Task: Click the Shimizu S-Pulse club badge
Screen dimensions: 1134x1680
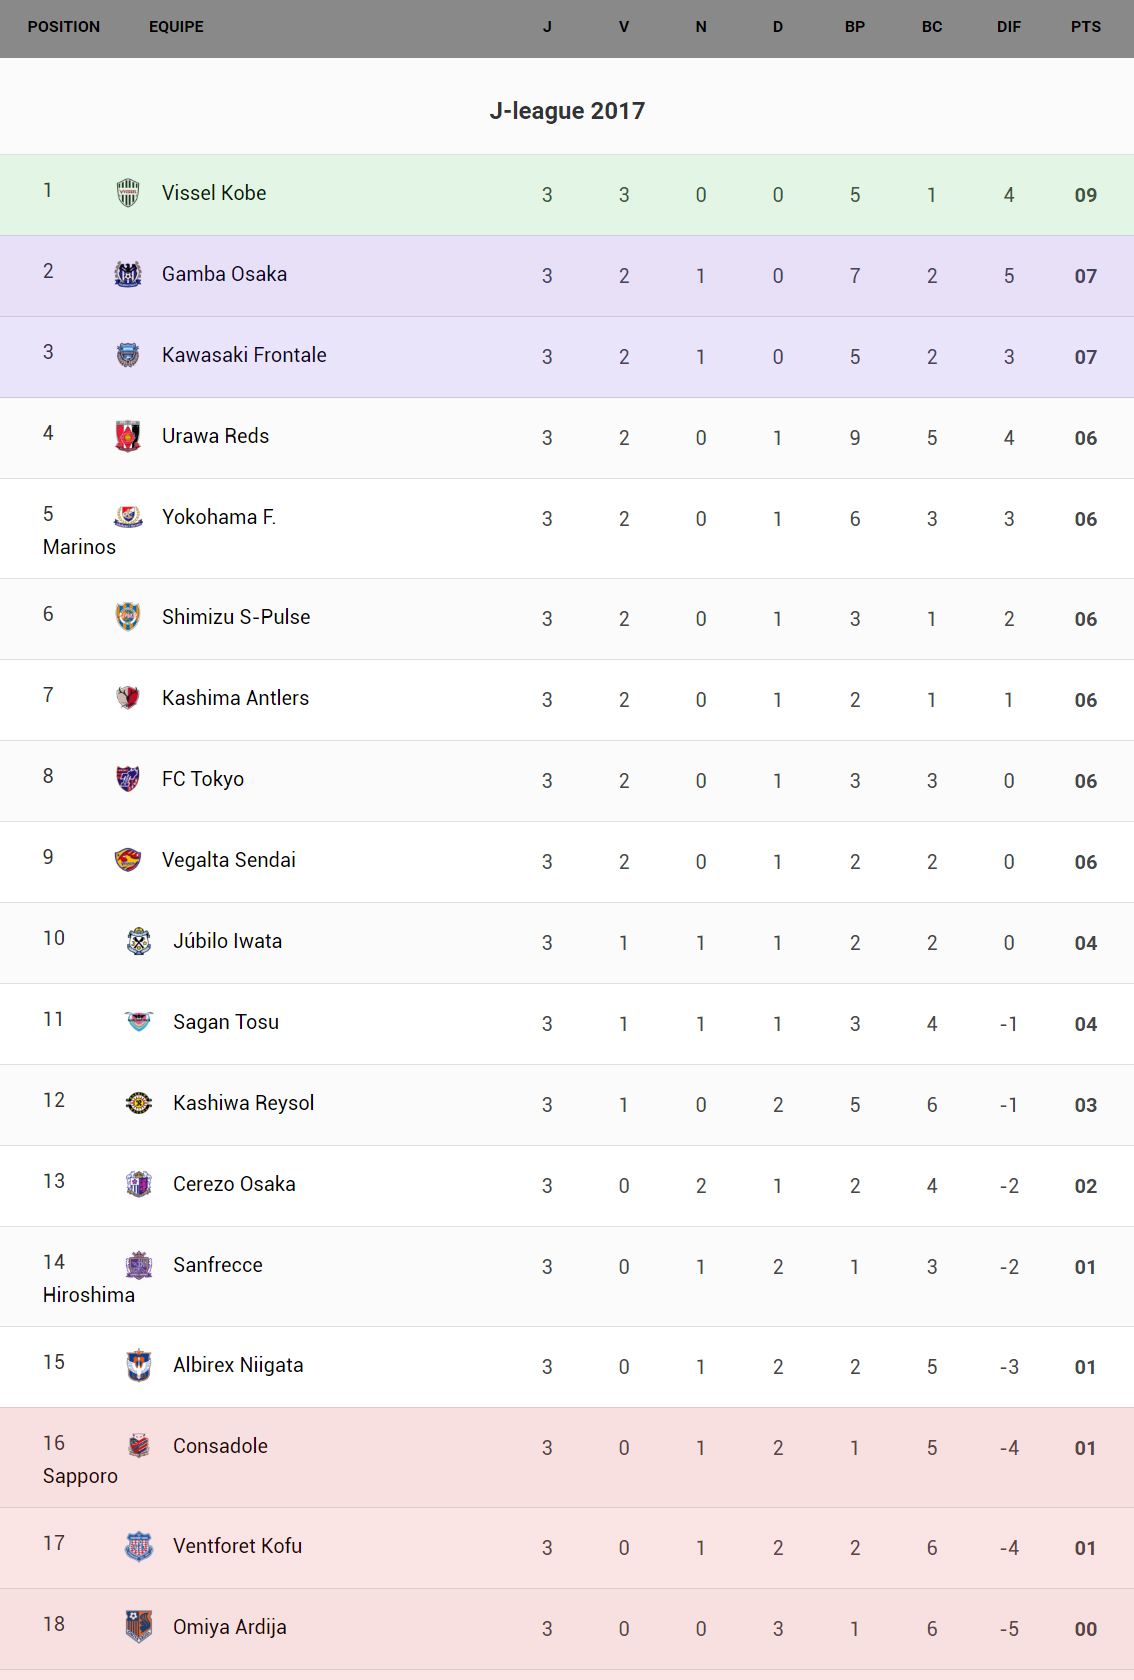Action: [128, 616]
